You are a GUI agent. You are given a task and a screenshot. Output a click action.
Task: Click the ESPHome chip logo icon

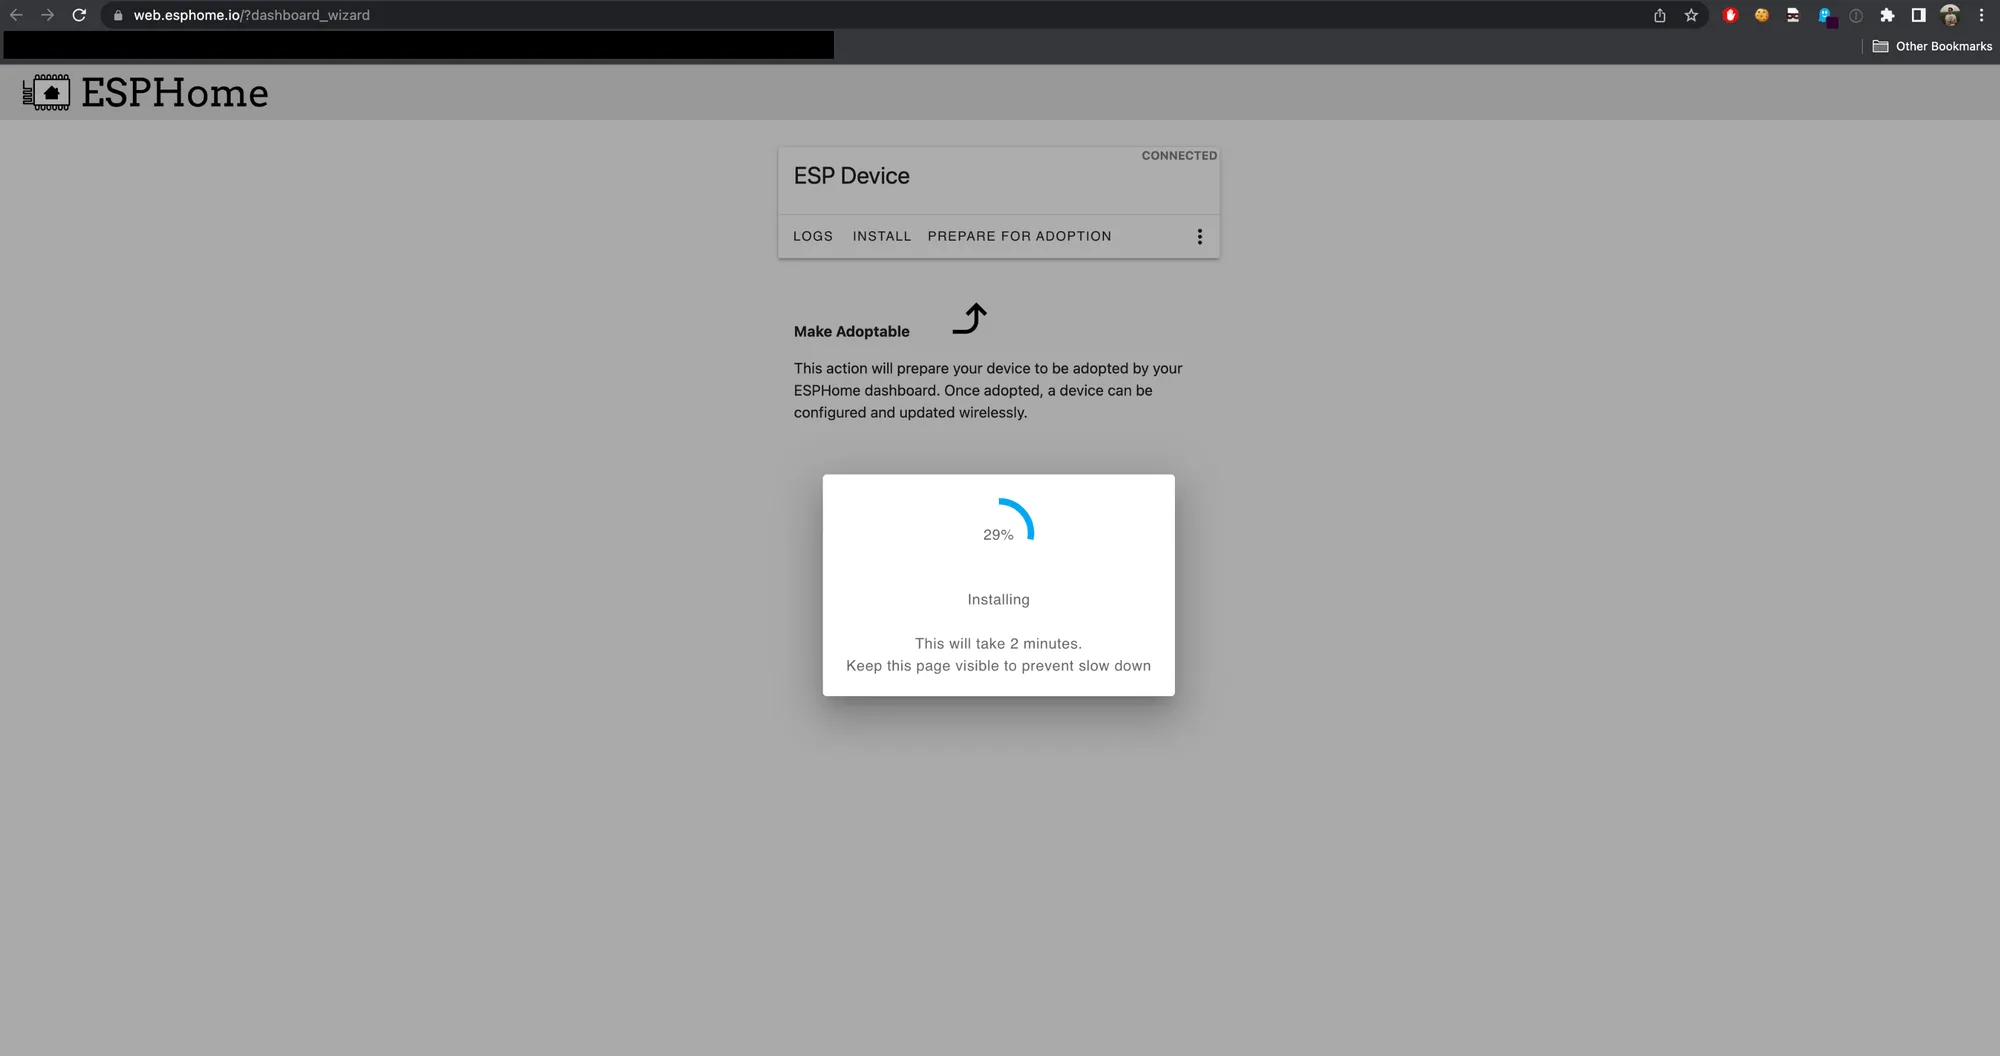click(47, 93)
